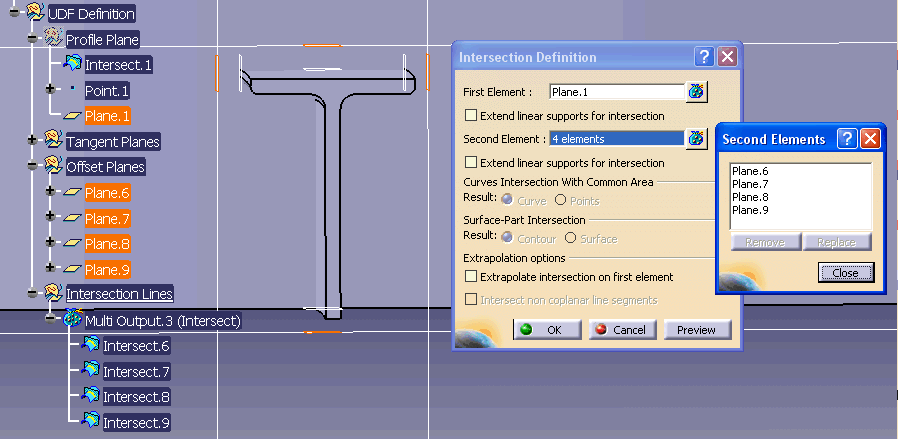Select the Intersect.9 label in tree
The height and width of the screenshot is (439, 898).
[x=136, y=423]
